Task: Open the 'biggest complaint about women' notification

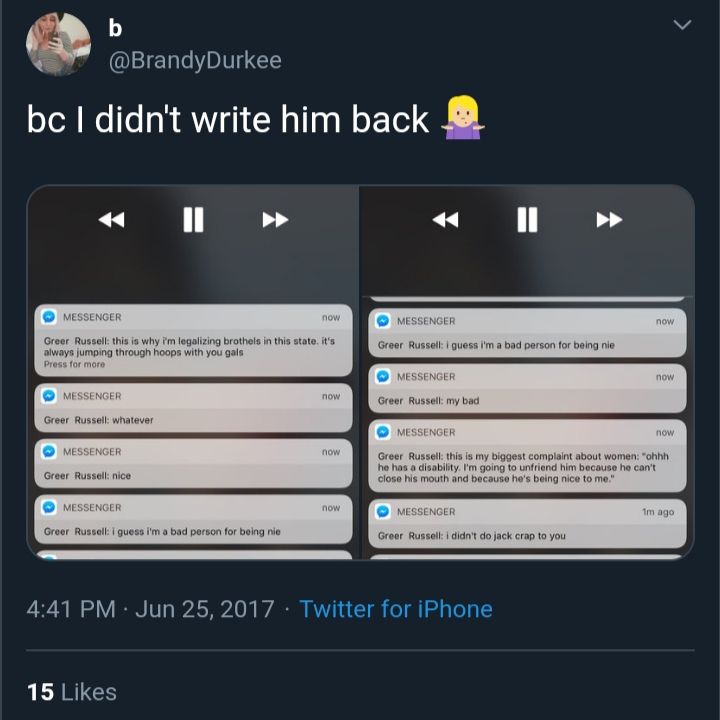Action: [x=527, y=456]
